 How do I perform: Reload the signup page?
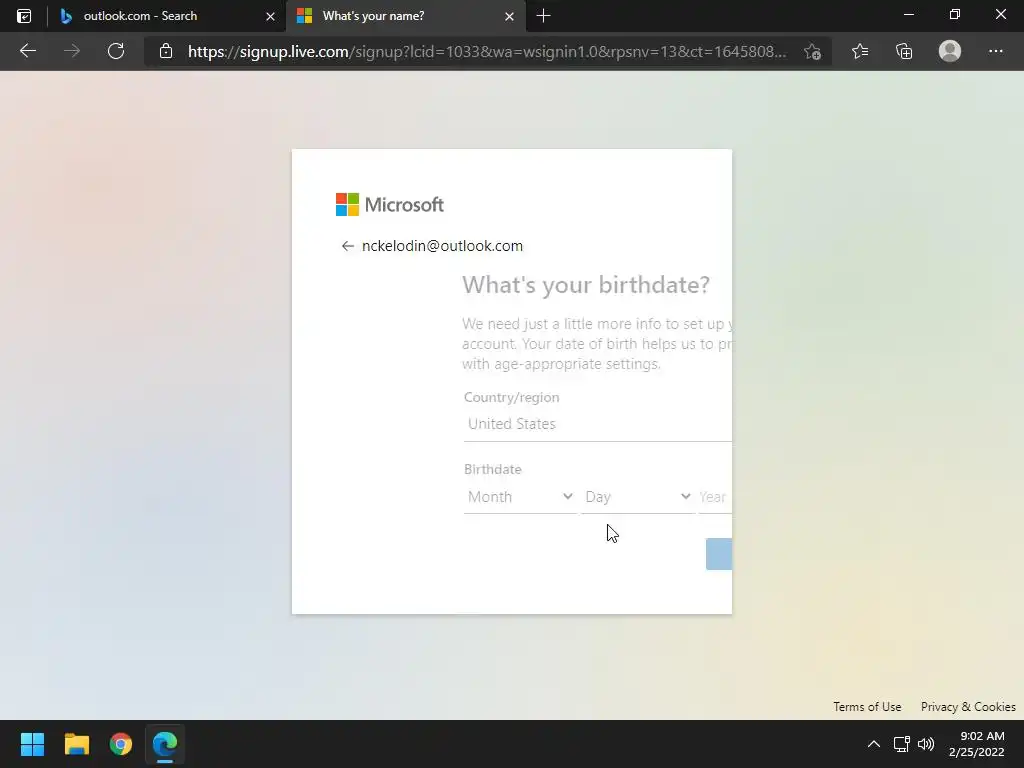coord(116,51)
